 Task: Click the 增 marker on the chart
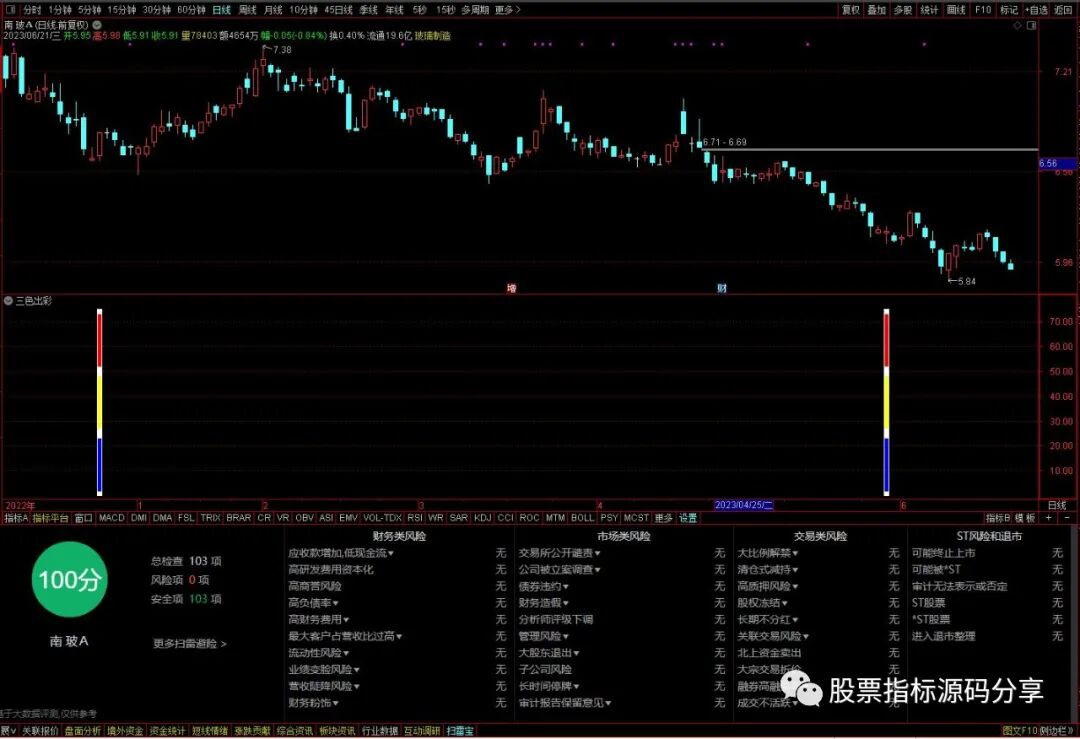(512, 288)
